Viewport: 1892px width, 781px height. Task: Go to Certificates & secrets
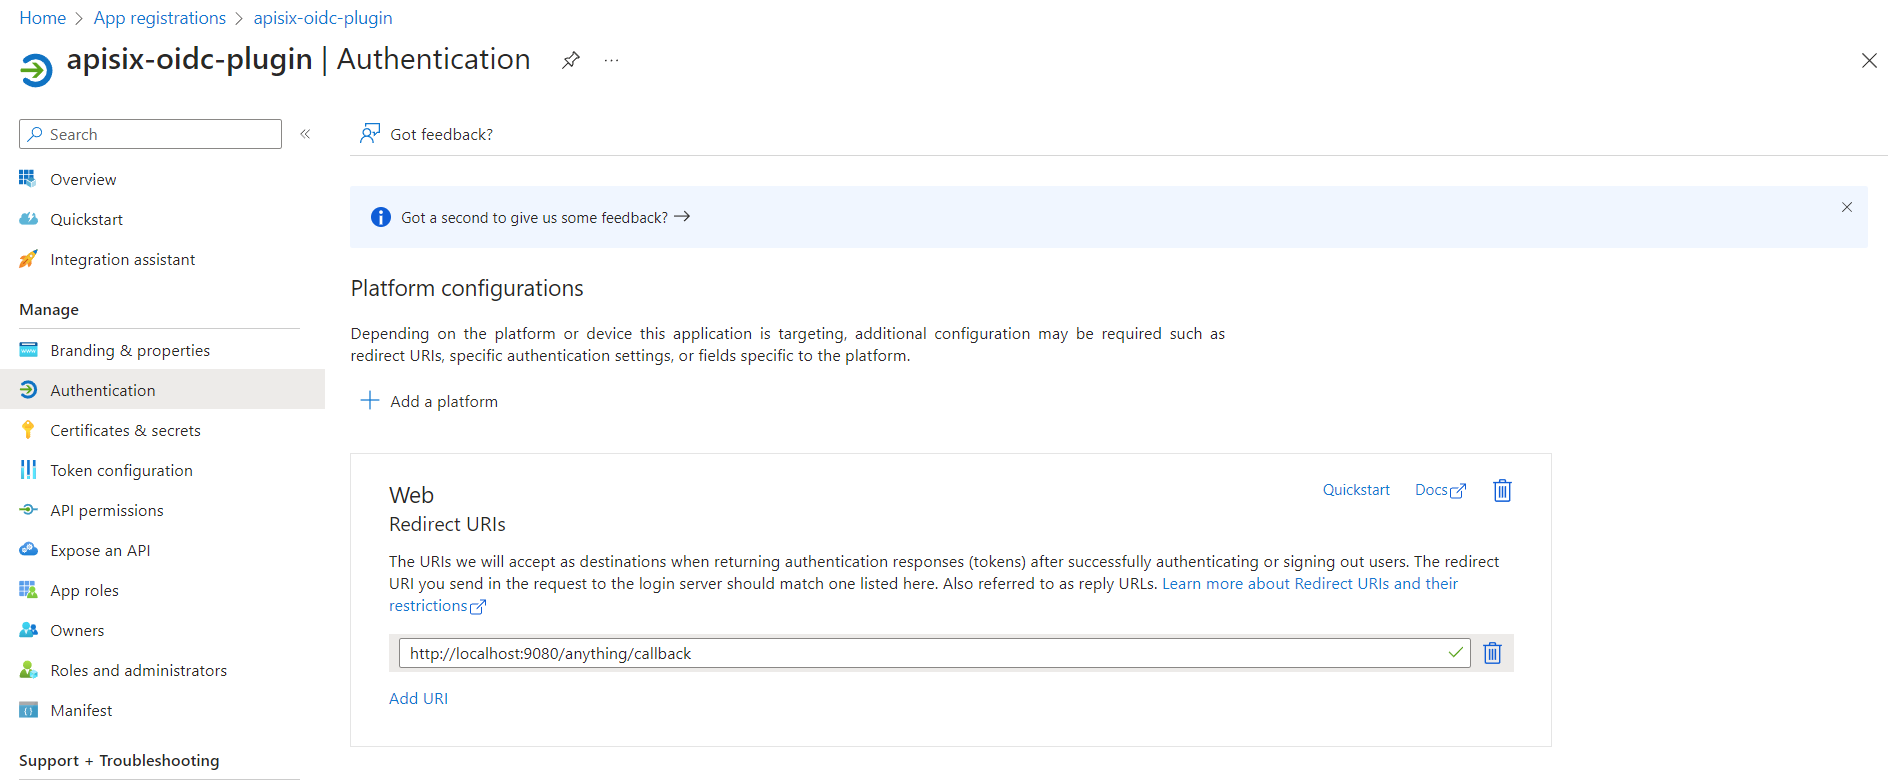[125, 430]
